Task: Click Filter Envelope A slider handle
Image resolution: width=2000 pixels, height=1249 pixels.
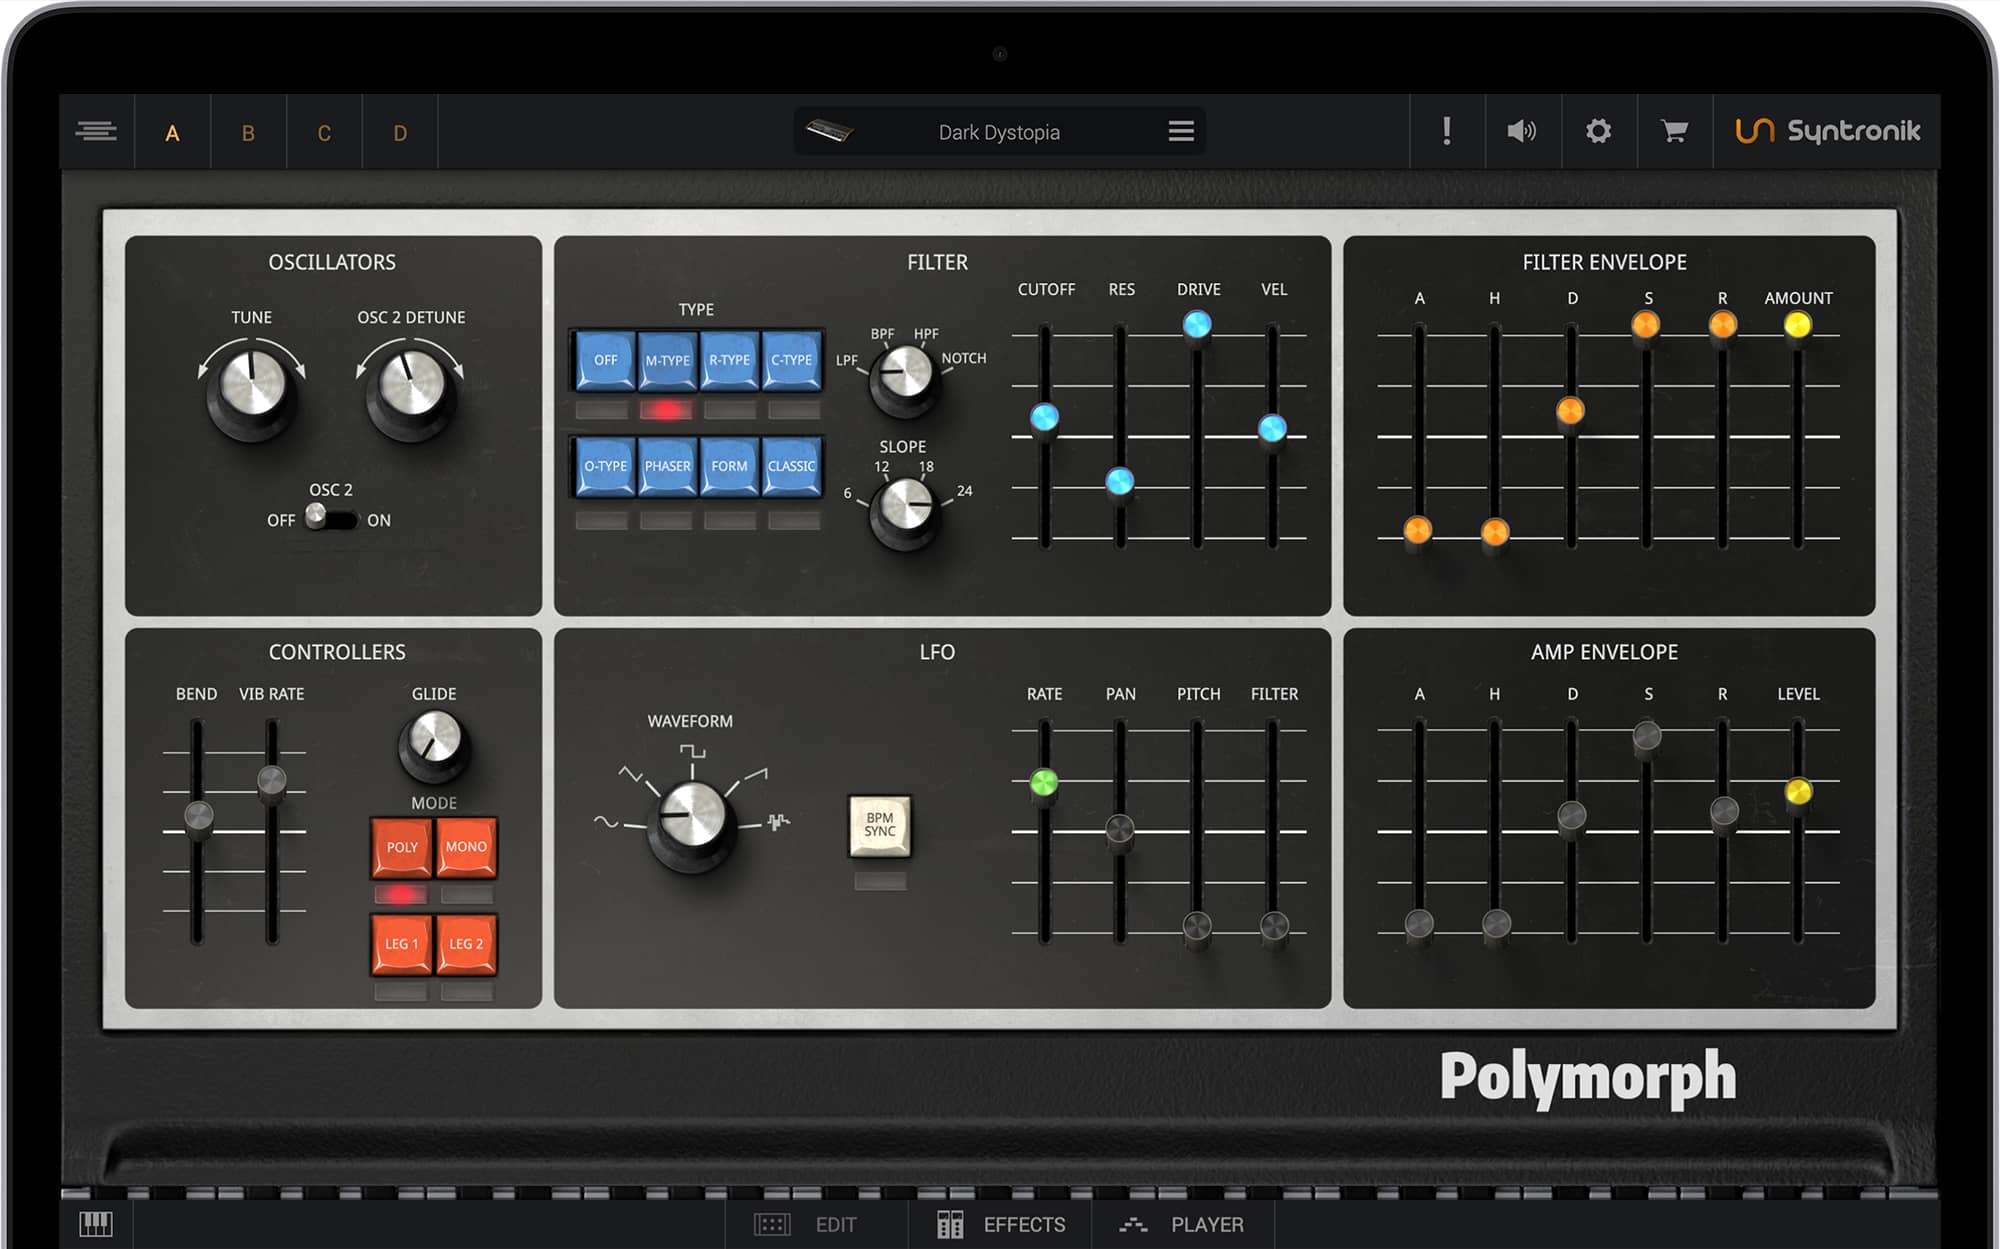Action: point(1418,530)
